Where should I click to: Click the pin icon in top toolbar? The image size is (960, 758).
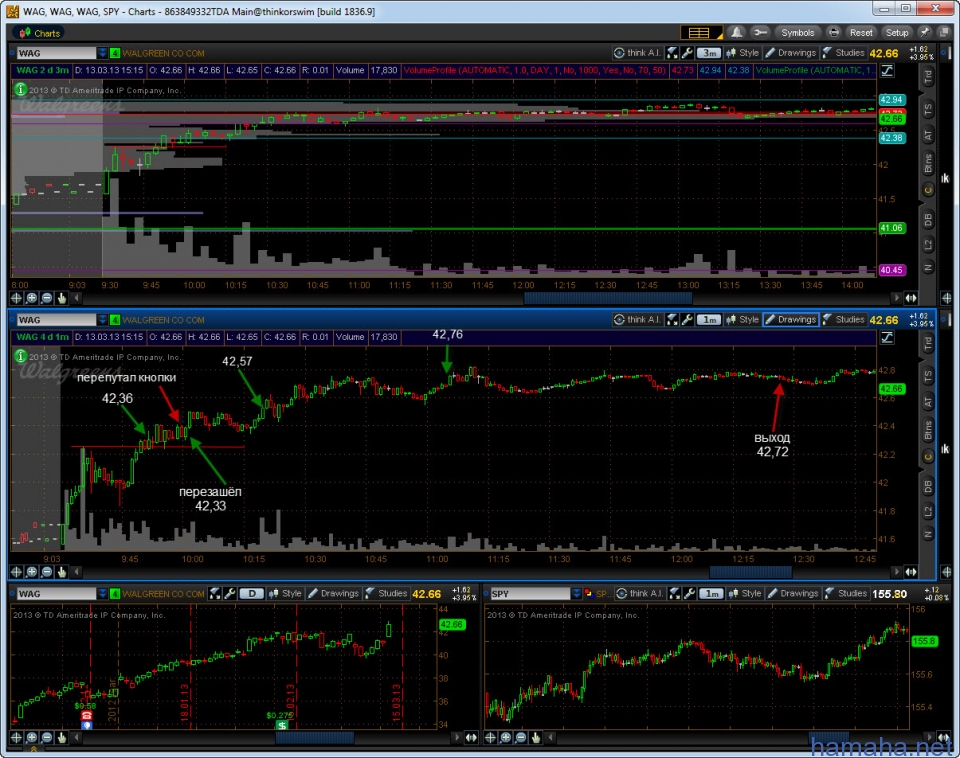coord(924,32)
